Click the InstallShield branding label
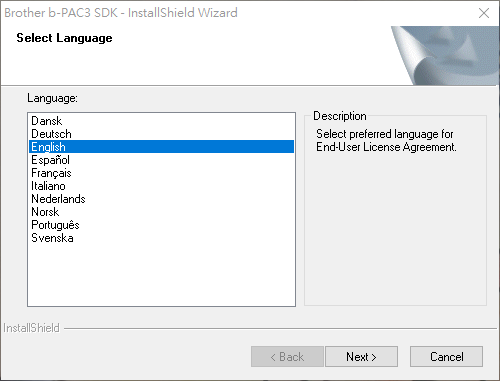 pos(31,328)
